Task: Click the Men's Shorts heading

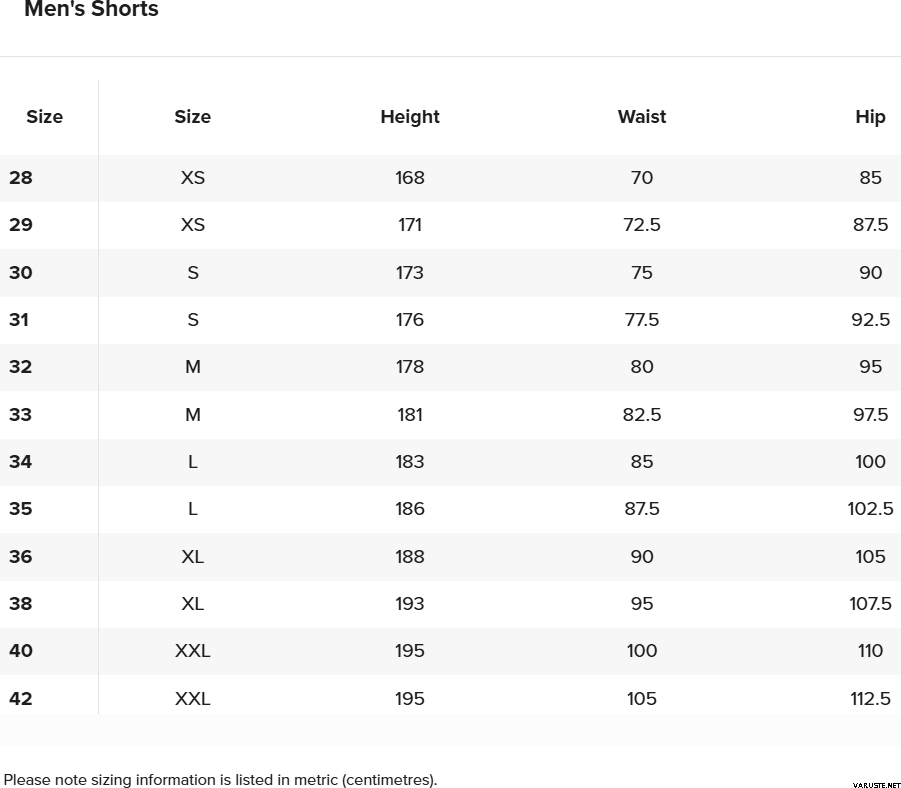Action: click(91, 10)
